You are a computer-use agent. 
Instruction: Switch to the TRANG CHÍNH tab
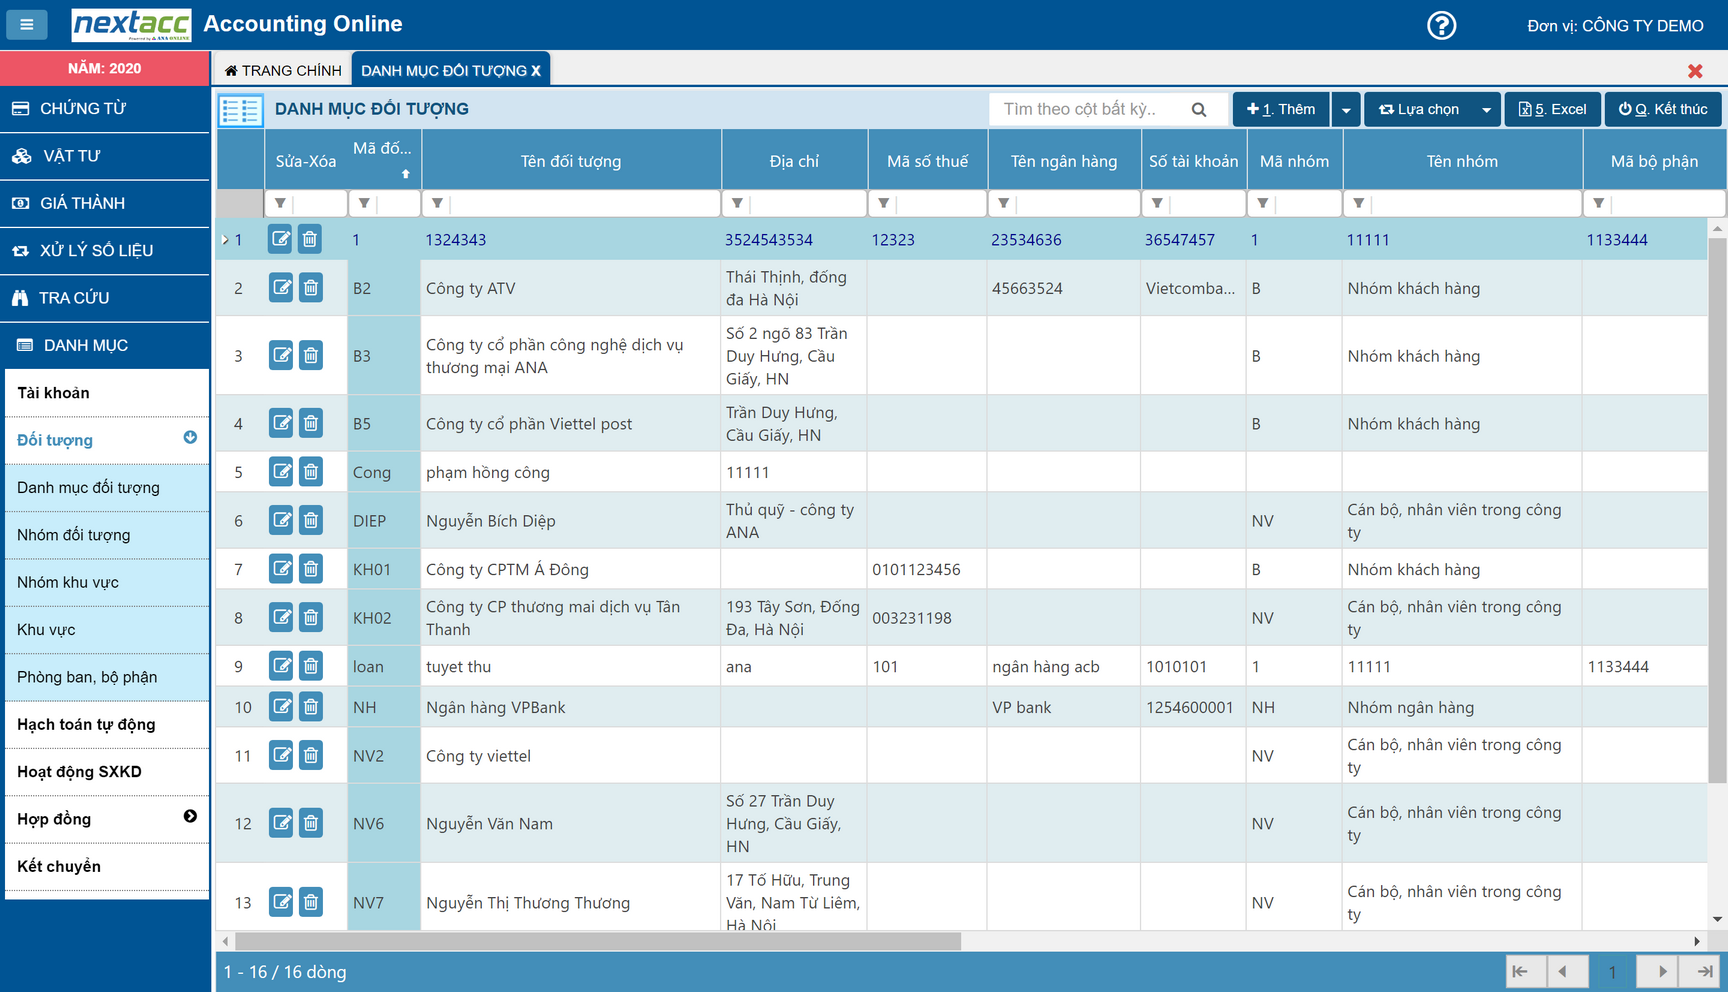[x=283, y=70]
